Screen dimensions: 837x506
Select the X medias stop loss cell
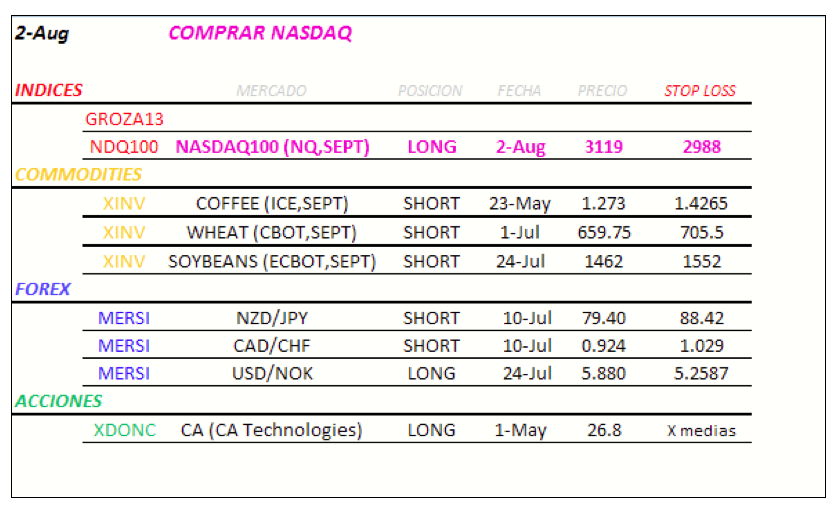pyautogui.click(x=702, y=431)
